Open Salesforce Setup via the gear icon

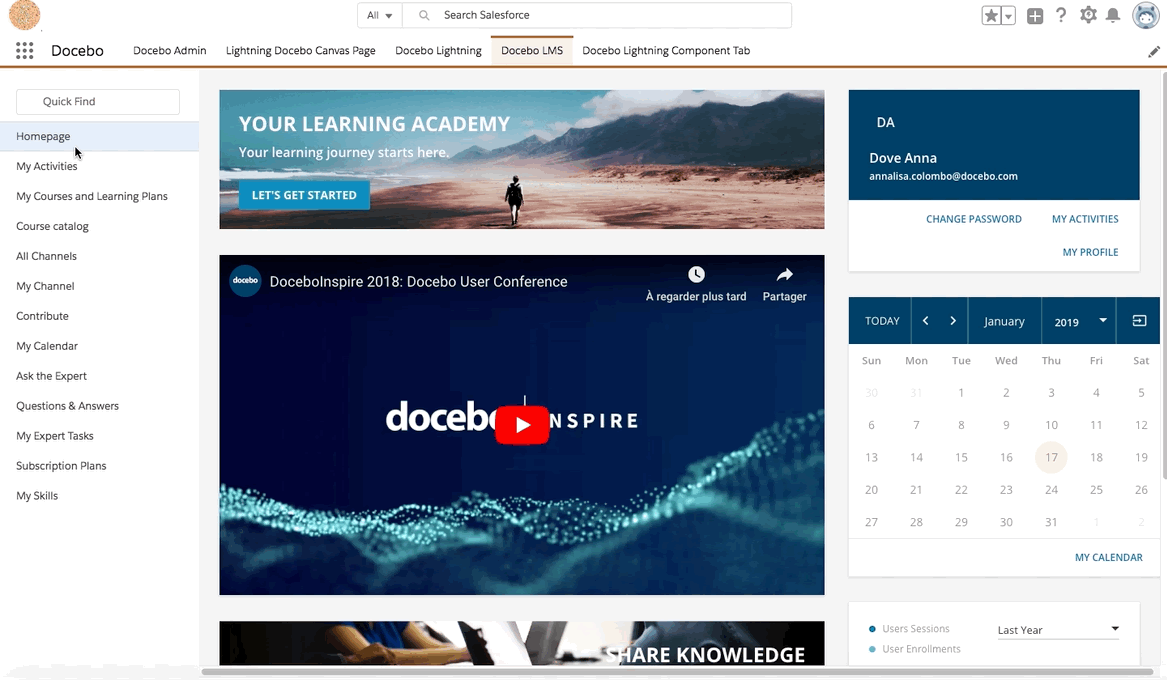1088,15
